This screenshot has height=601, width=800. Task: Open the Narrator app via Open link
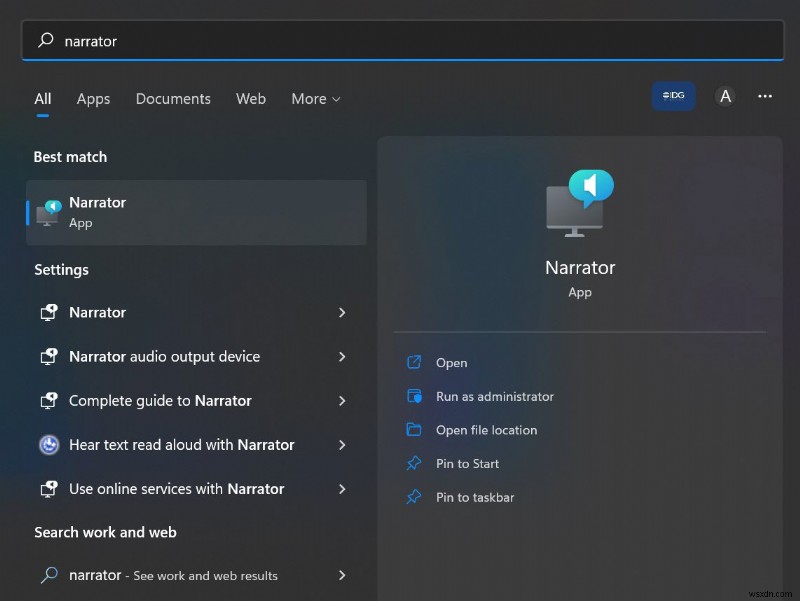coord(451,362)
